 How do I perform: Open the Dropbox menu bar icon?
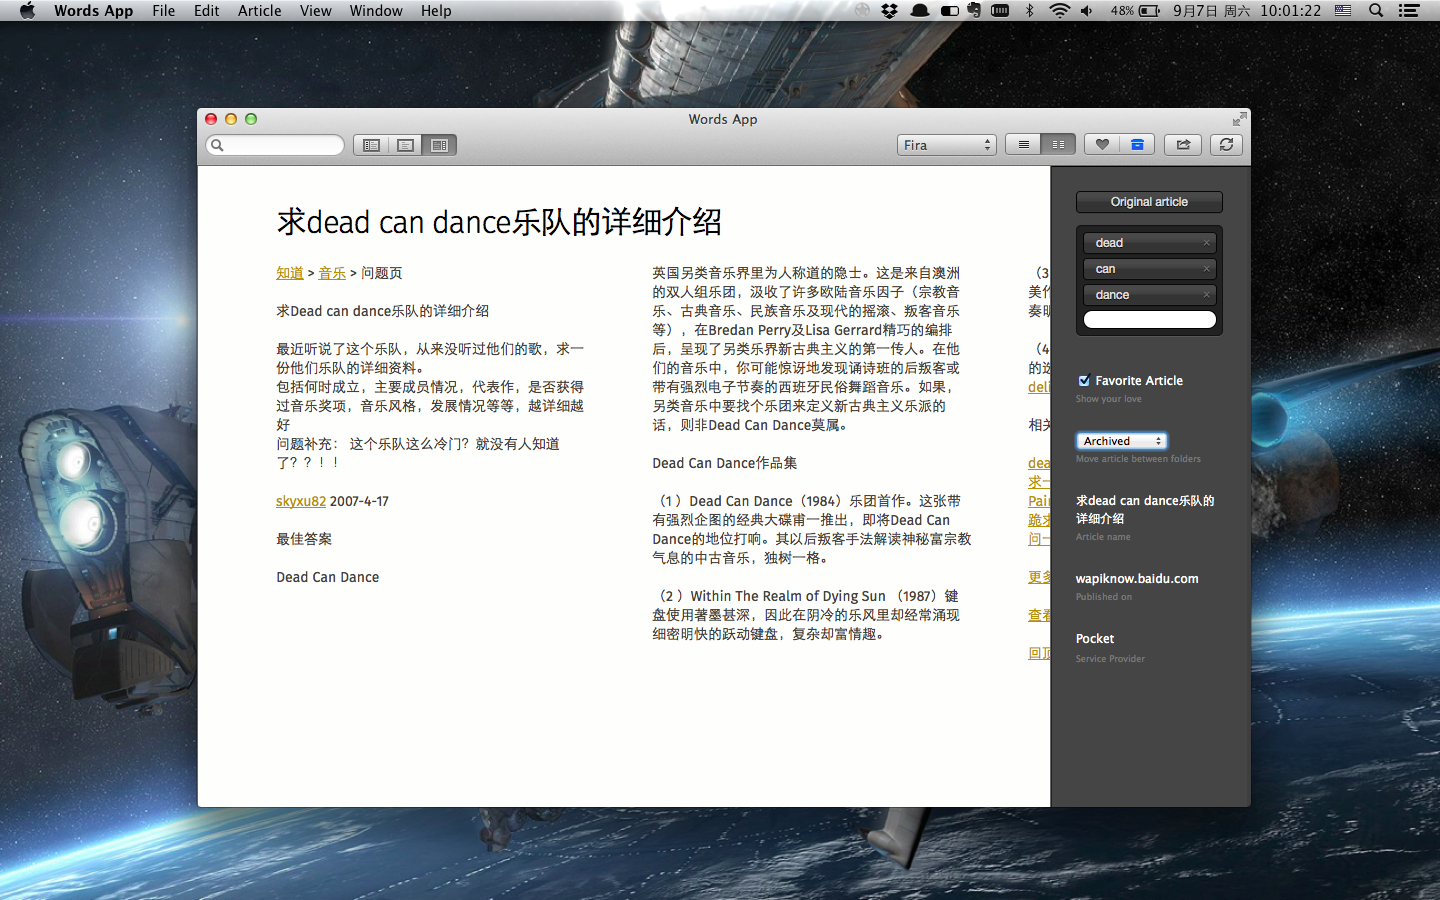(889, 11)
